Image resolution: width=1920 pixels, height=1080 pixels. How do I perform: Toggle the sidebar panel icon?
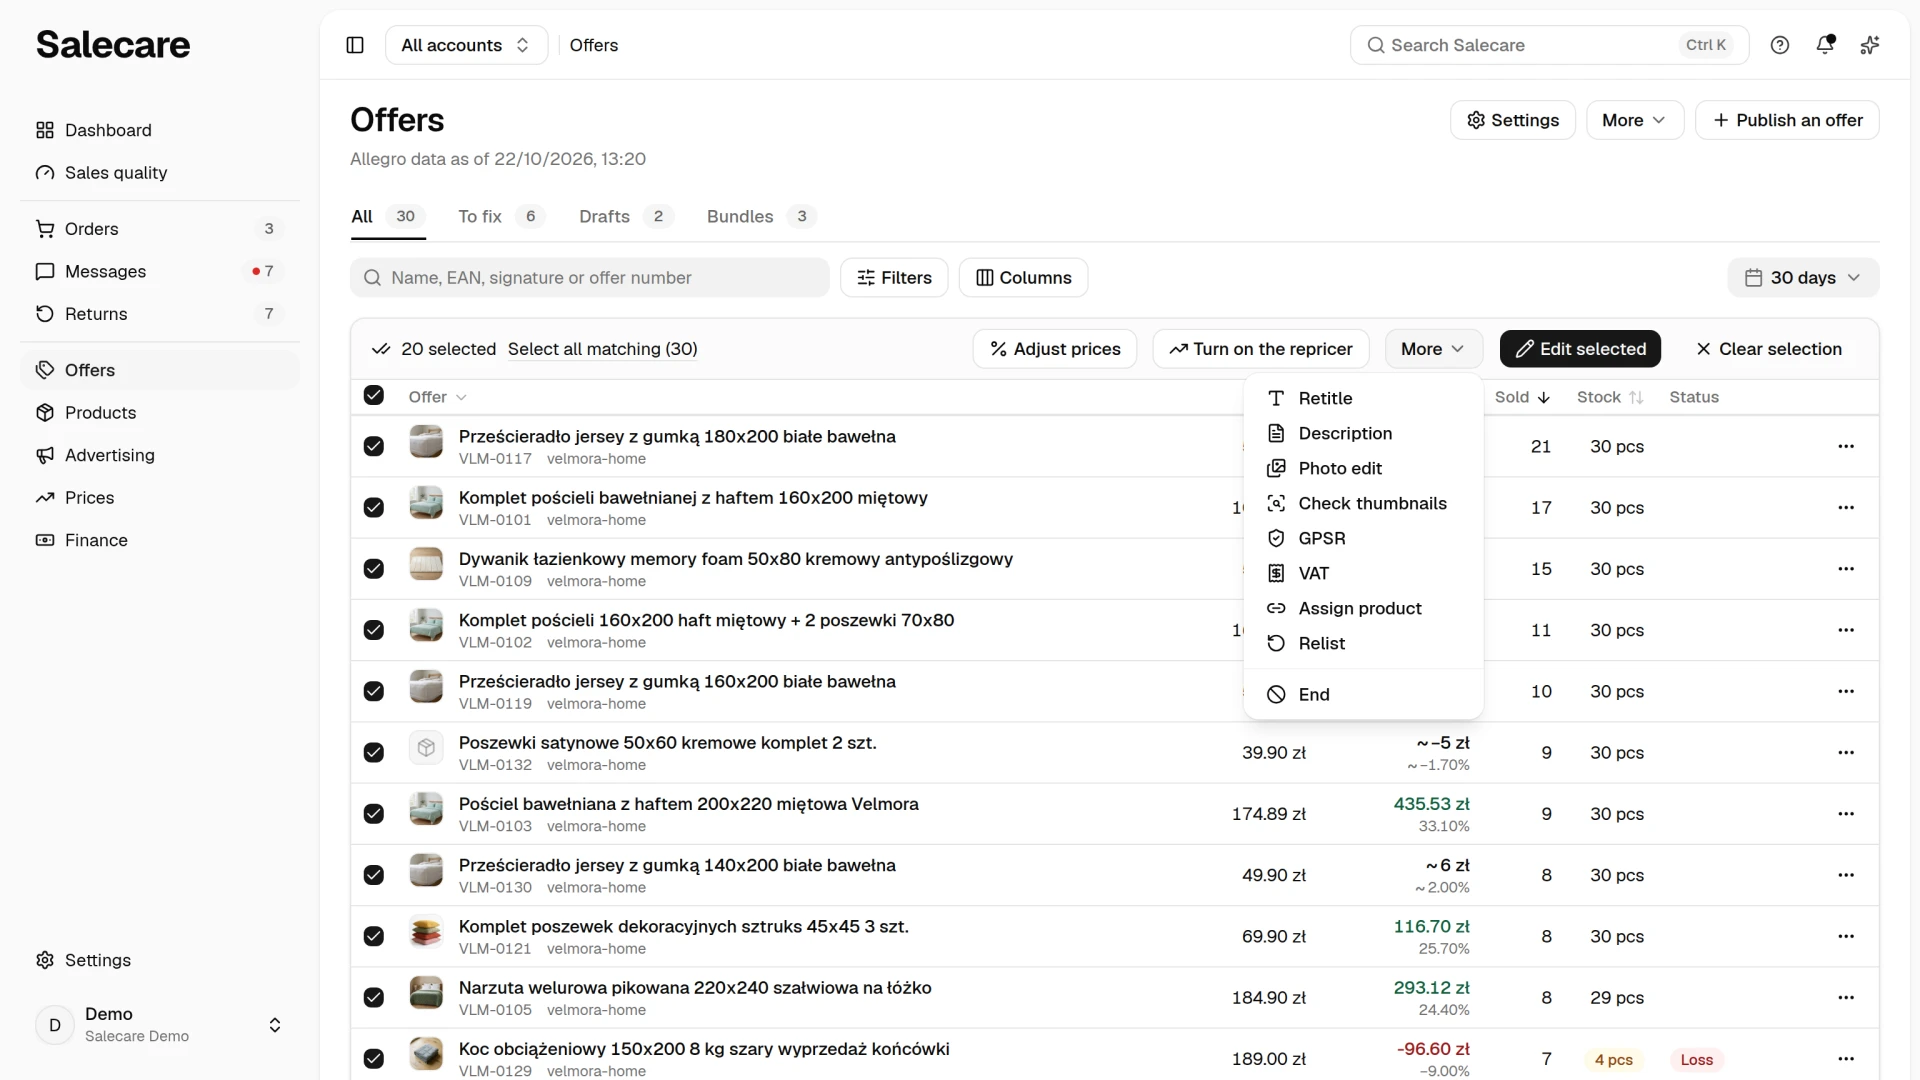(x=355, y=45)
